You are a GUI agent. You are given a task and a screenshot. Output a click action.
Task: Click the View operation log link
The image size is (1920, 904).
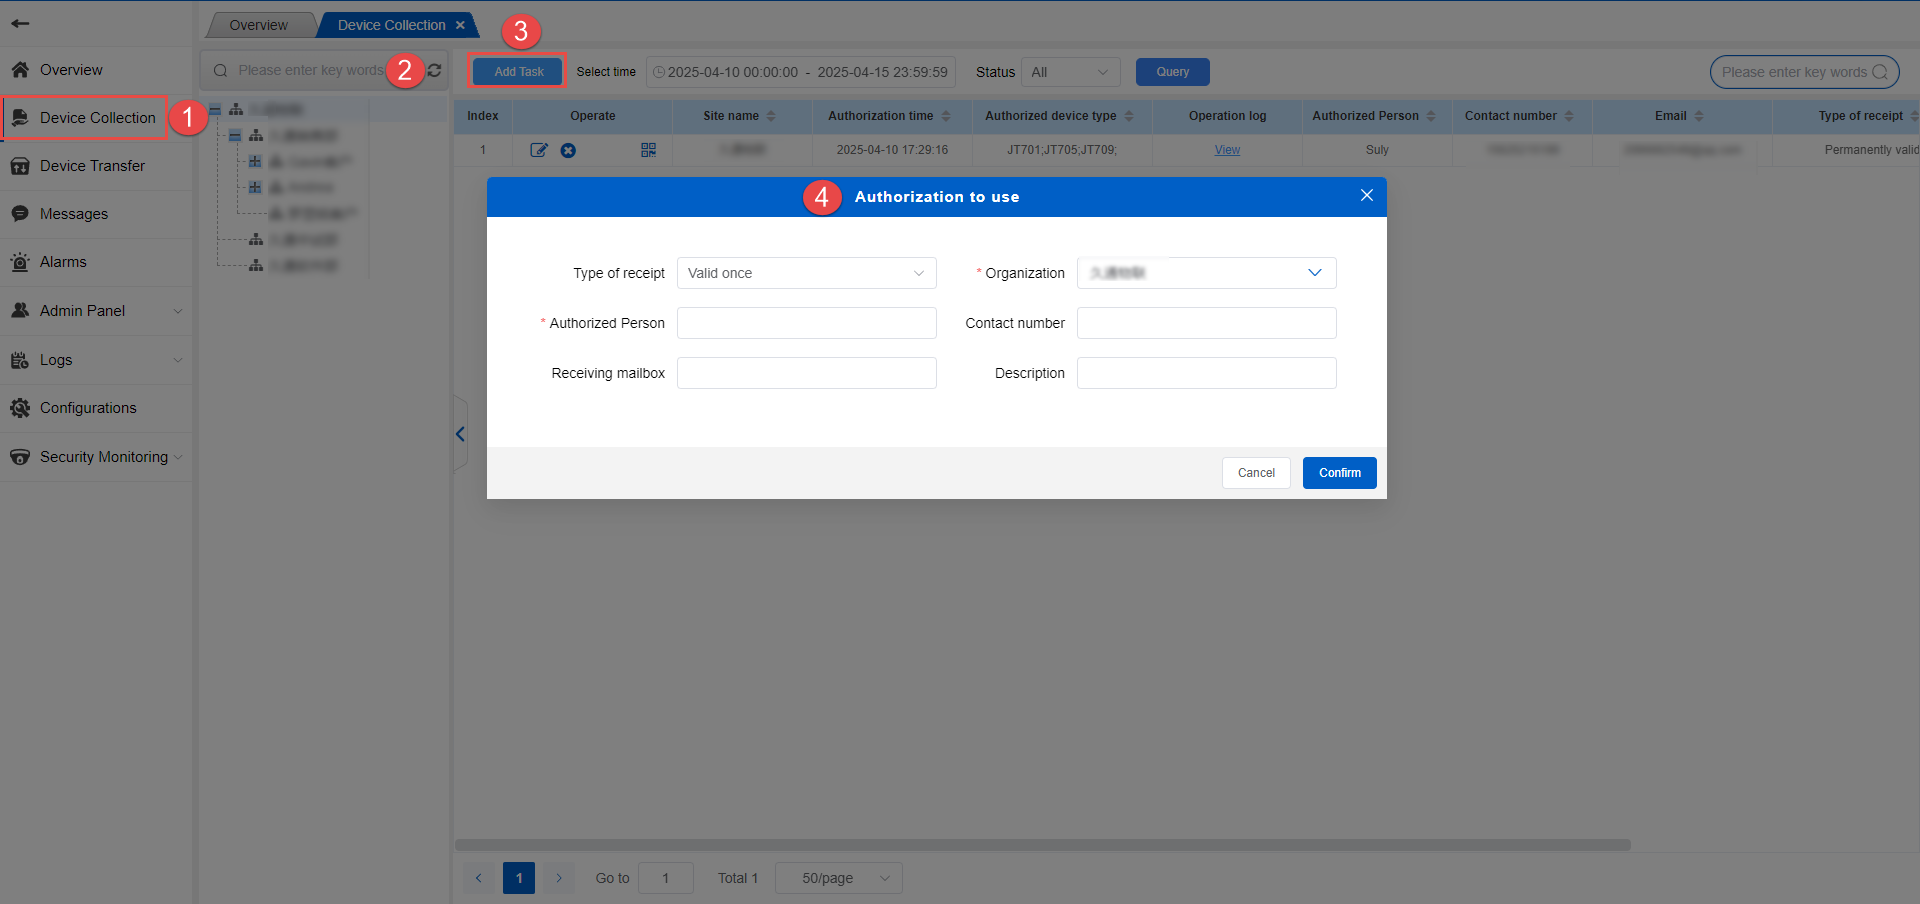point(1227,150)
